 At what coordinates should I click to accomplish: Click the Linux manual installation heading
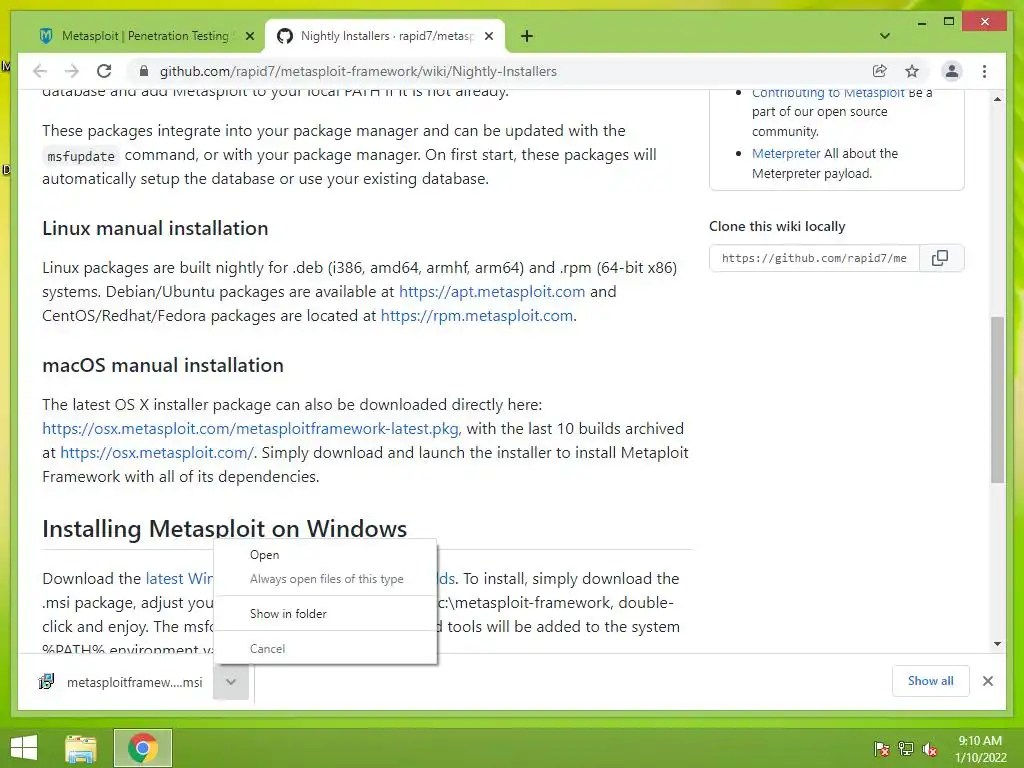155,229
